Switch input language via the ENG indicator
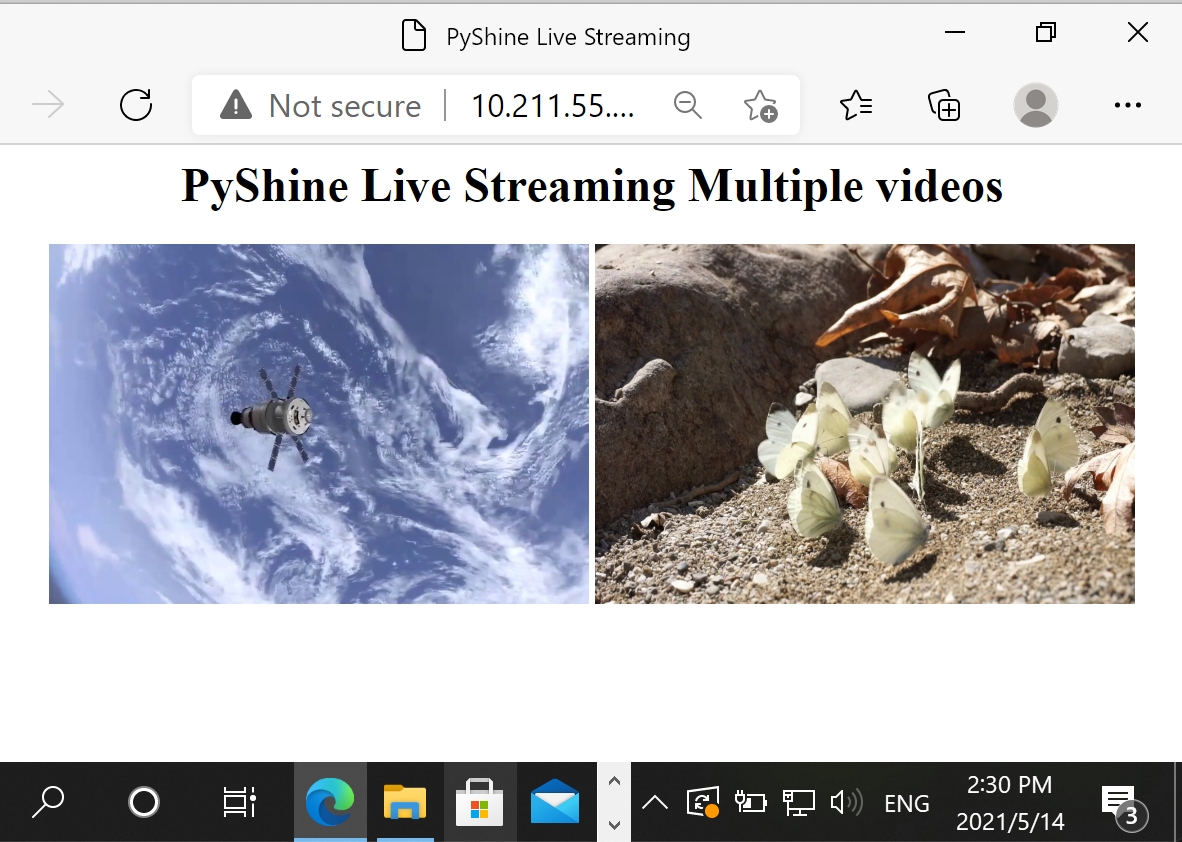This screenshot has height=842, width=1182. click(x=907, y=801)
